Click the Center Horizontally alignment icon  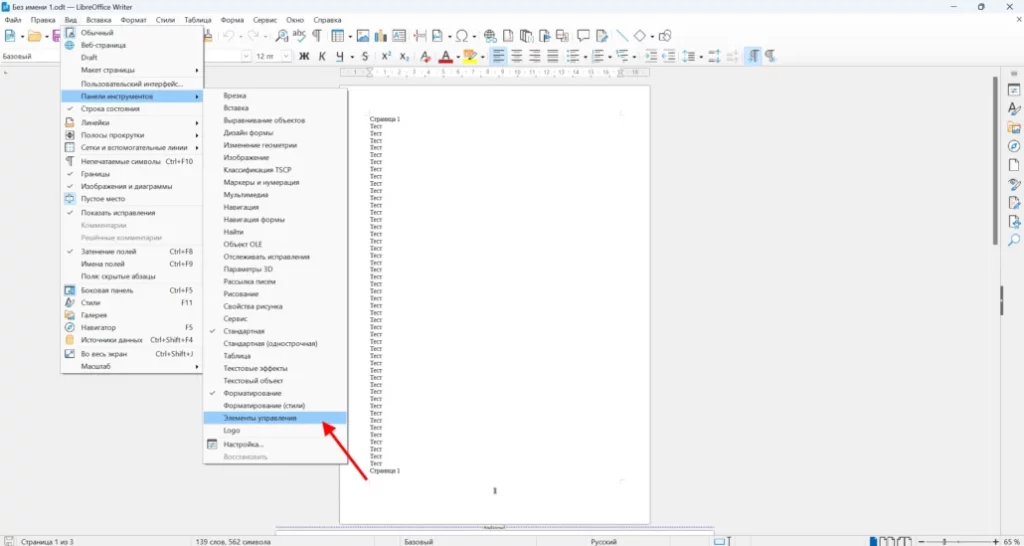(517, 56)
